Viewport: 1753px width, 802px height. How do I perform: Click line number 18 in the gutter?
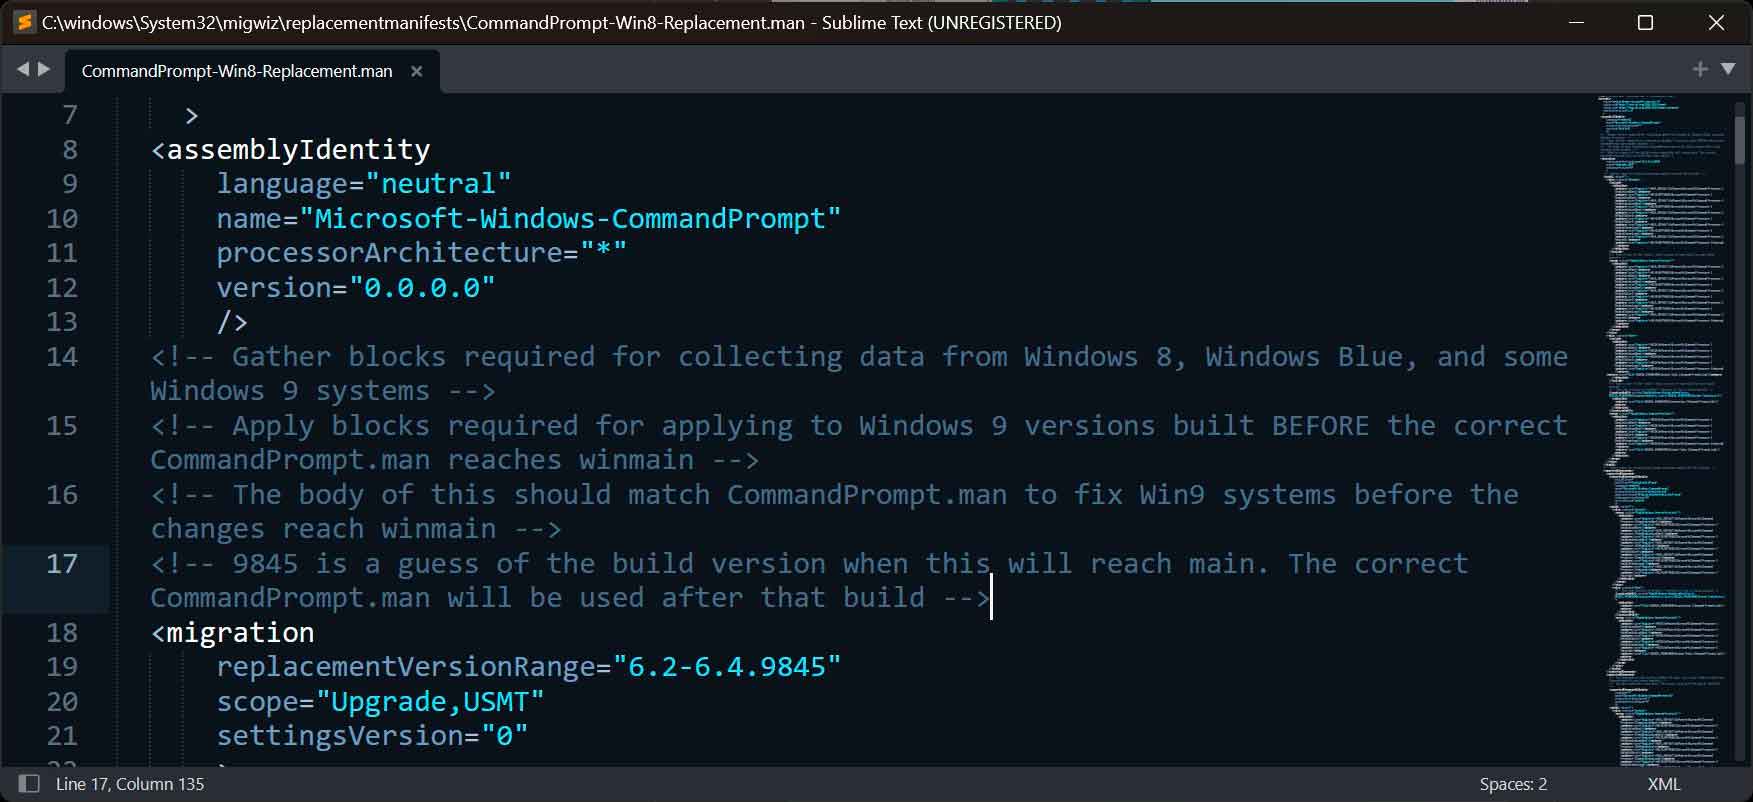click(x=62, y=633)
